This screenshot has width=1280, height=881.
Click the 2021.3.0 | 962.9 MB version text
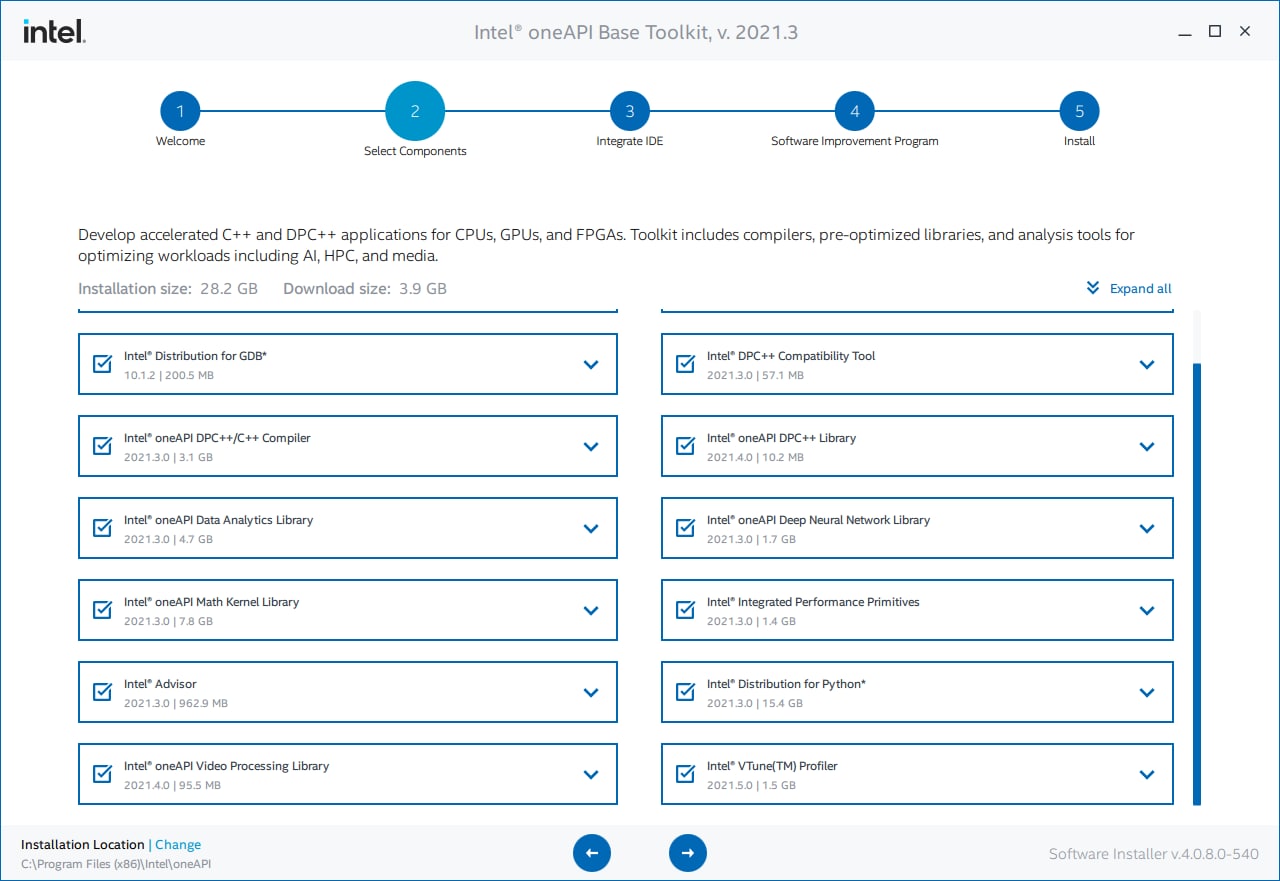[x=176, y=704]
